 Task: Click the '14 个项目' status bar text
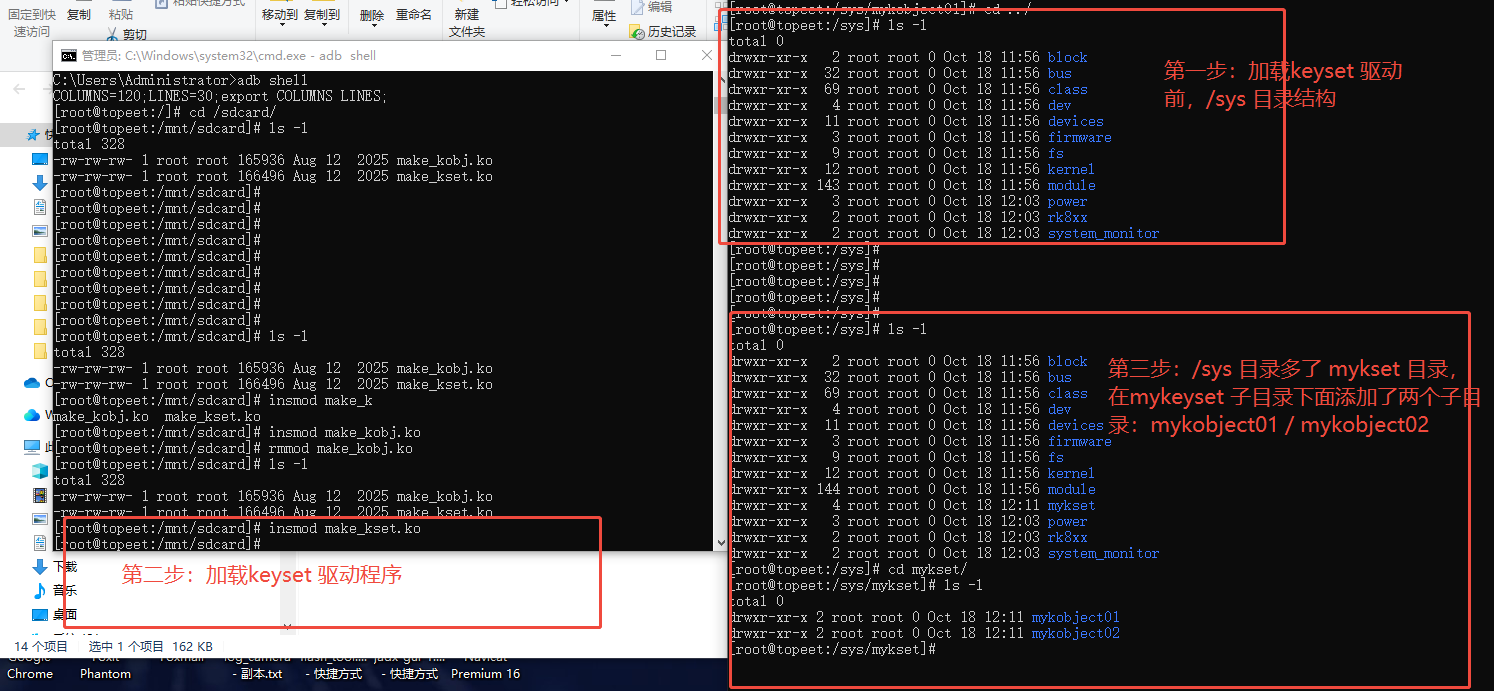41,647
